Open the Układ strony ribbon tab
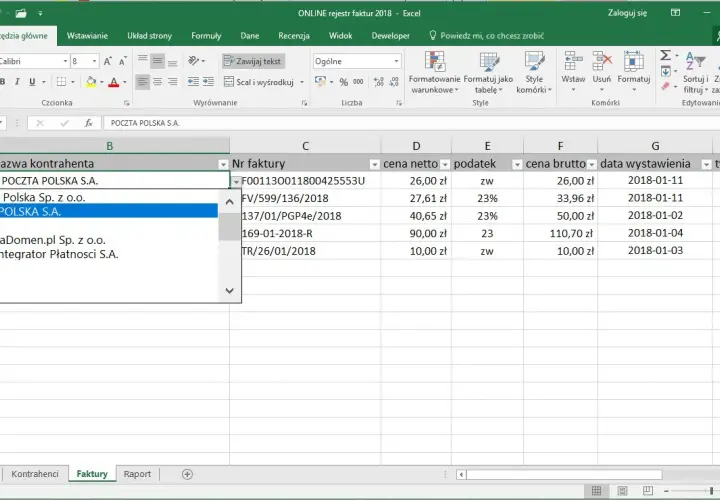720x500 pixels. [x=149, y=36]
